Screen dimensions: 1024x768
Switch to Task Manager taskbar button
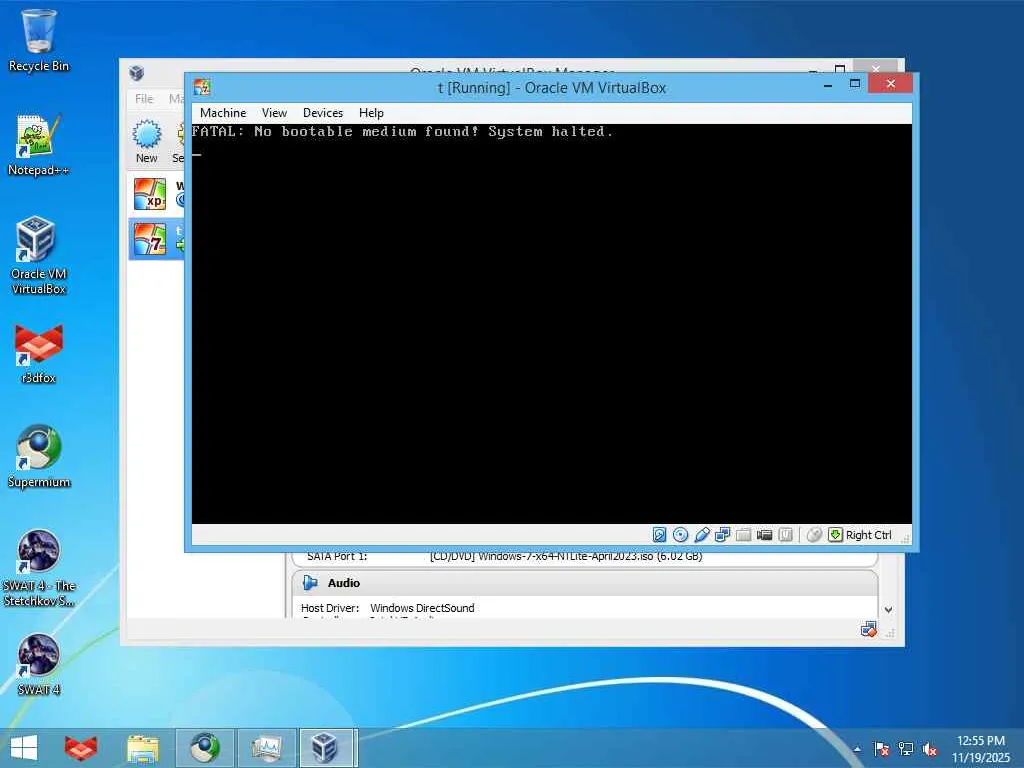click(x=266, y=748)
